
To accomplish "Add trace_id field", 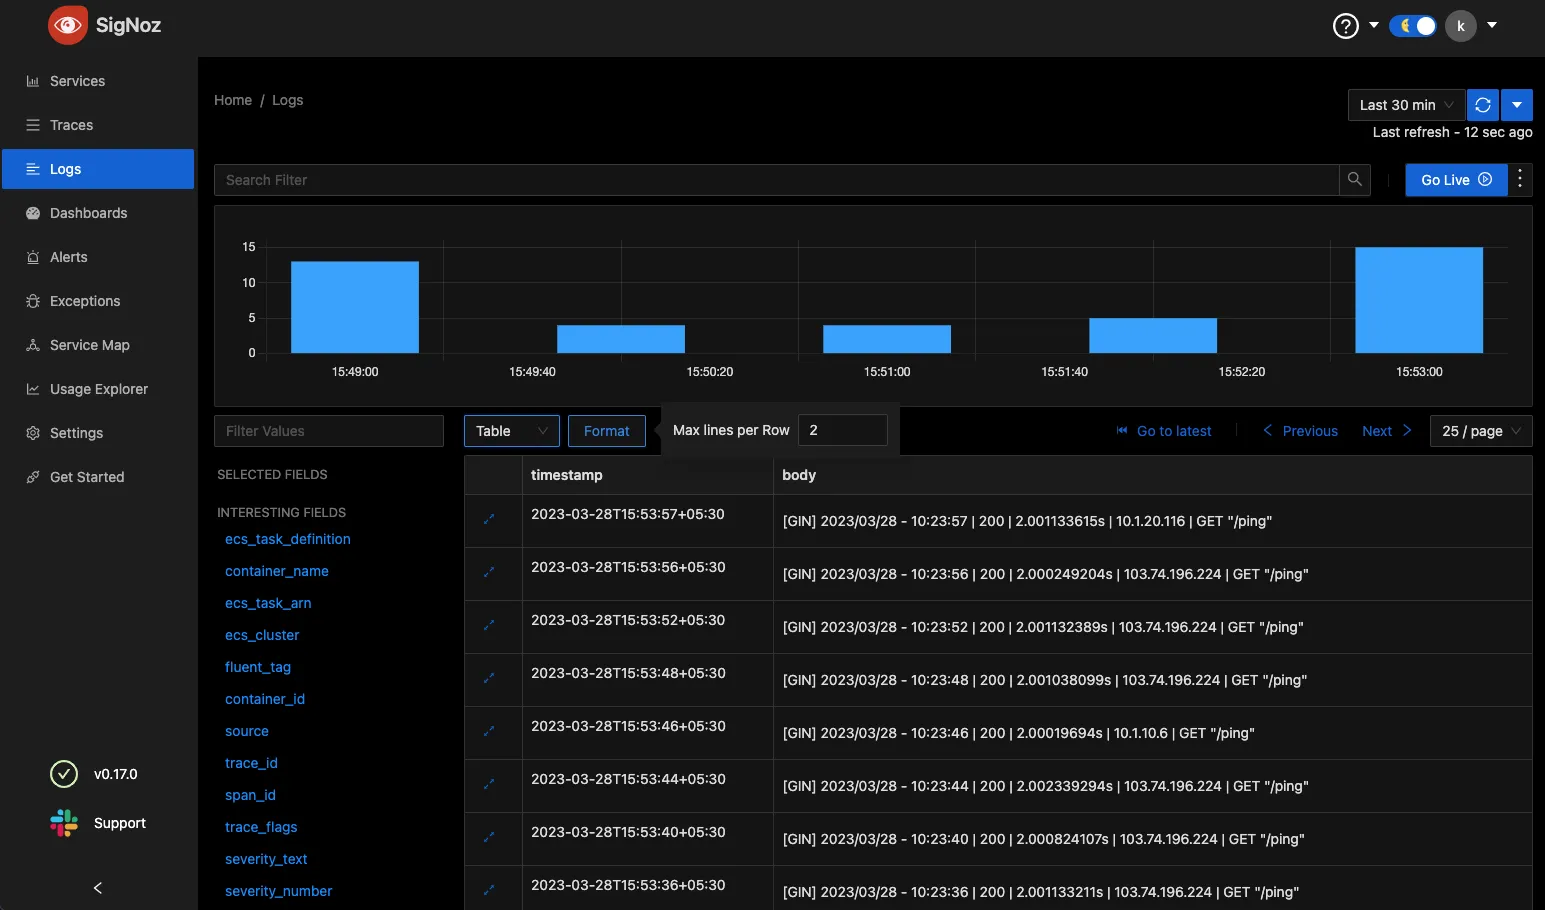I will click(x=251, y=763).
